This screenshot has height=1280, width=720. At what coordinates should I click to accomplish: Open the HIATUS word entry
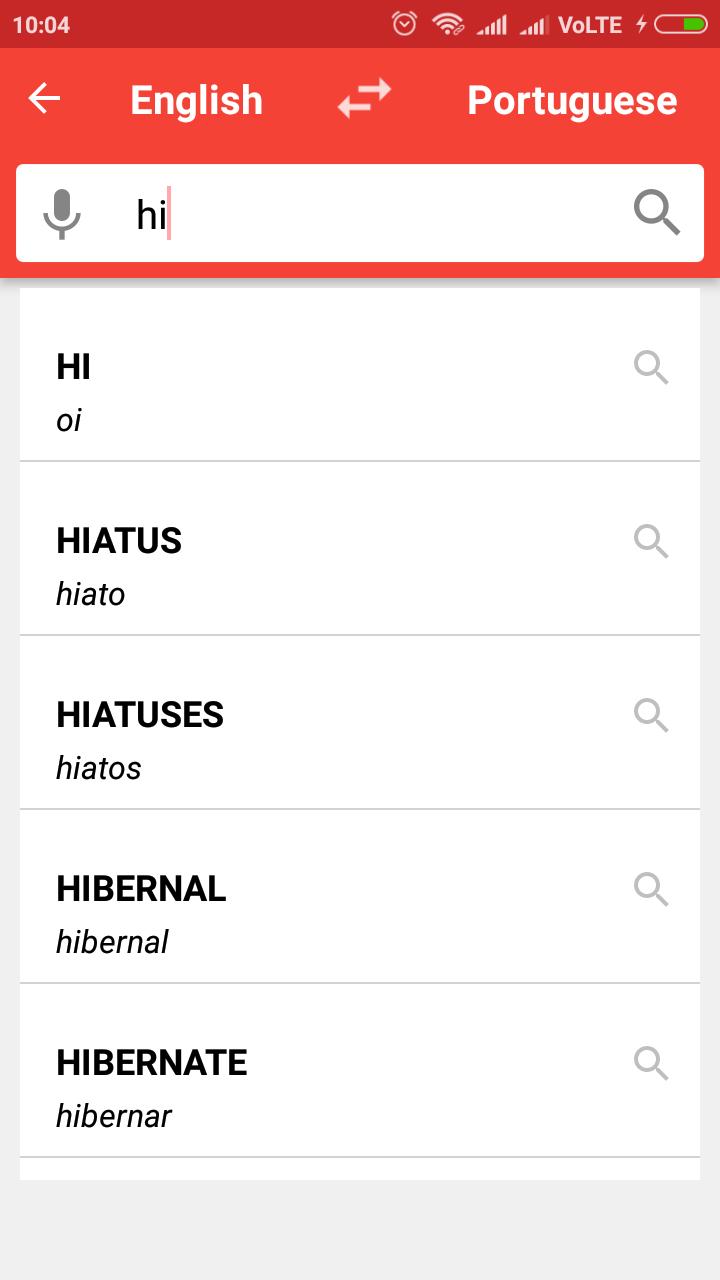click(360, 549)
